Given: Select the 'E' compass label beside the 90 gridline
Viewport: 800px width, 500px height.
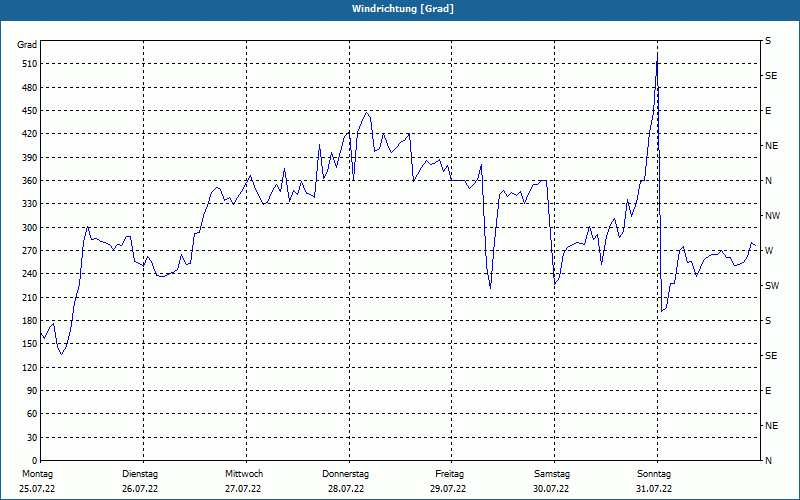Looking at the screenshot, I should tap(768, 391).
